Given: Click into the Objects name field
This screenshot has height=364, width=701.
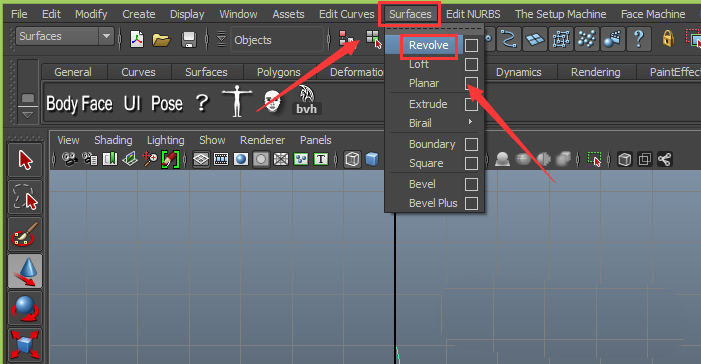Looking at the screenshot, I should [277, 40].
